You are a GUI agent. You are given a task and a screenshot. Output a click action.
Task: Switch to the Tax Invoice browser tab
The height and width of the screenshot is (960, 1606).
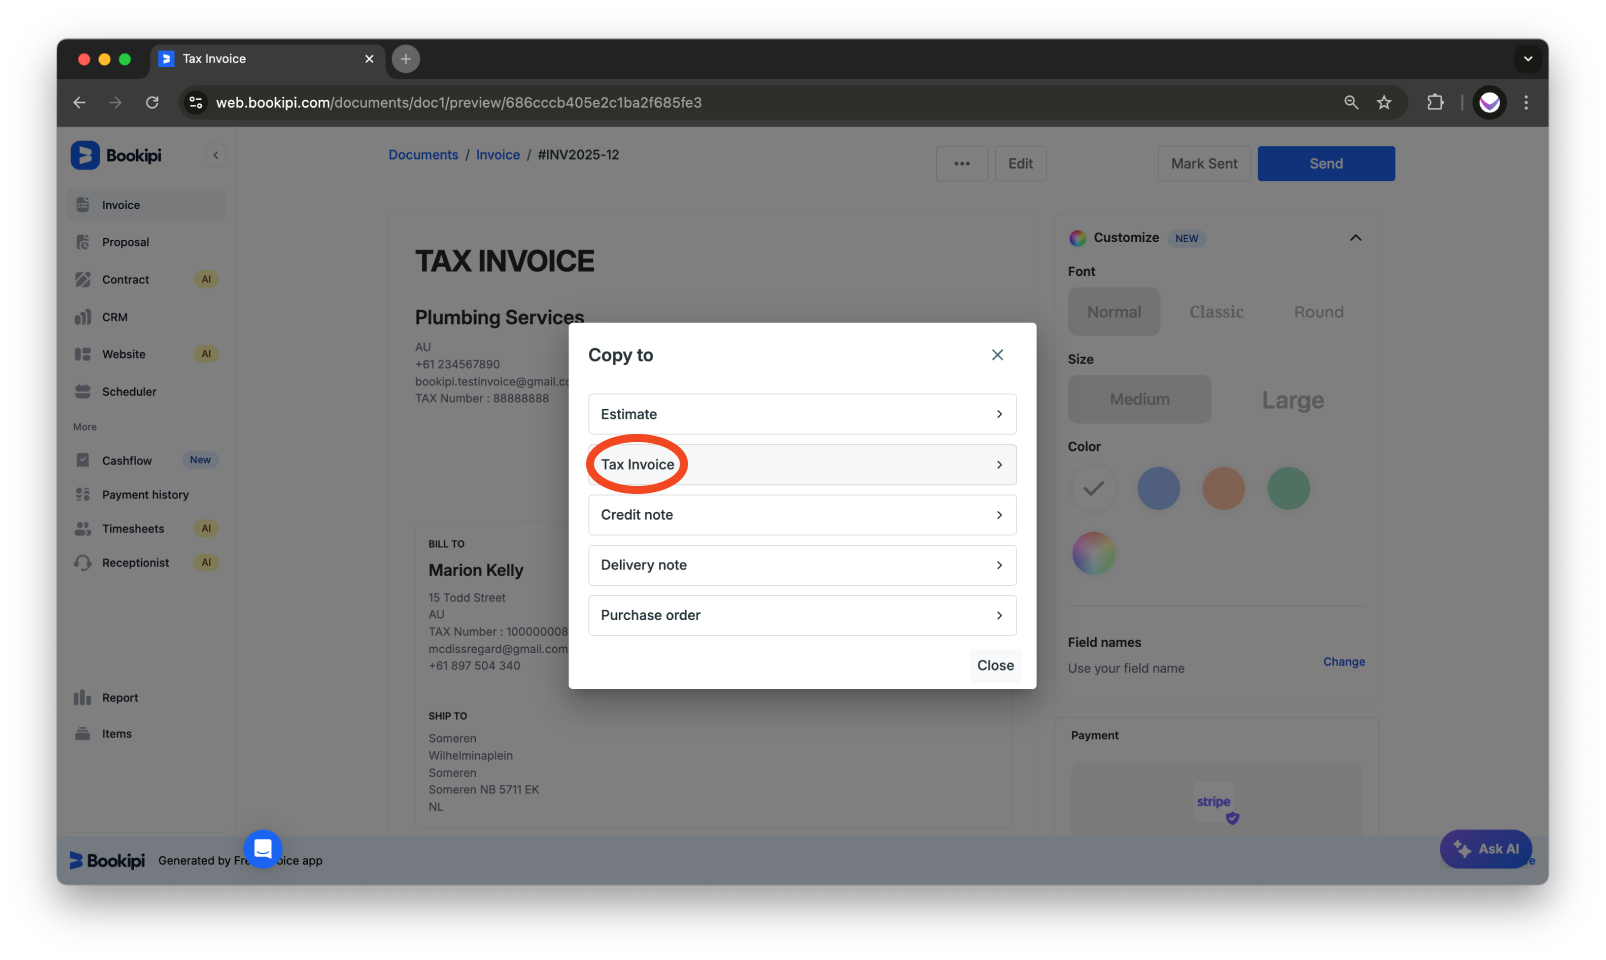[x=213, y=59]
